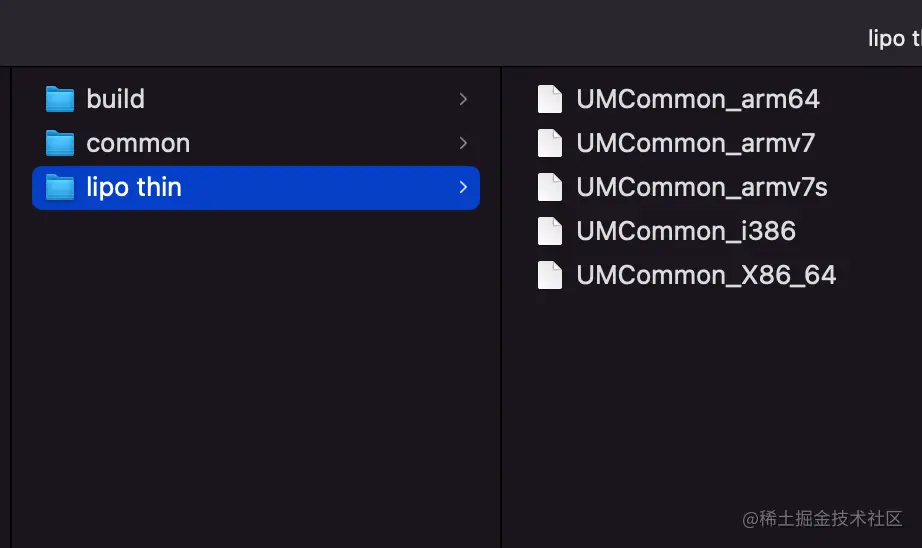The height and width of the screenshot is (548, 922).
Task: Select the lipo thin folder label
Action: (134, 187)
